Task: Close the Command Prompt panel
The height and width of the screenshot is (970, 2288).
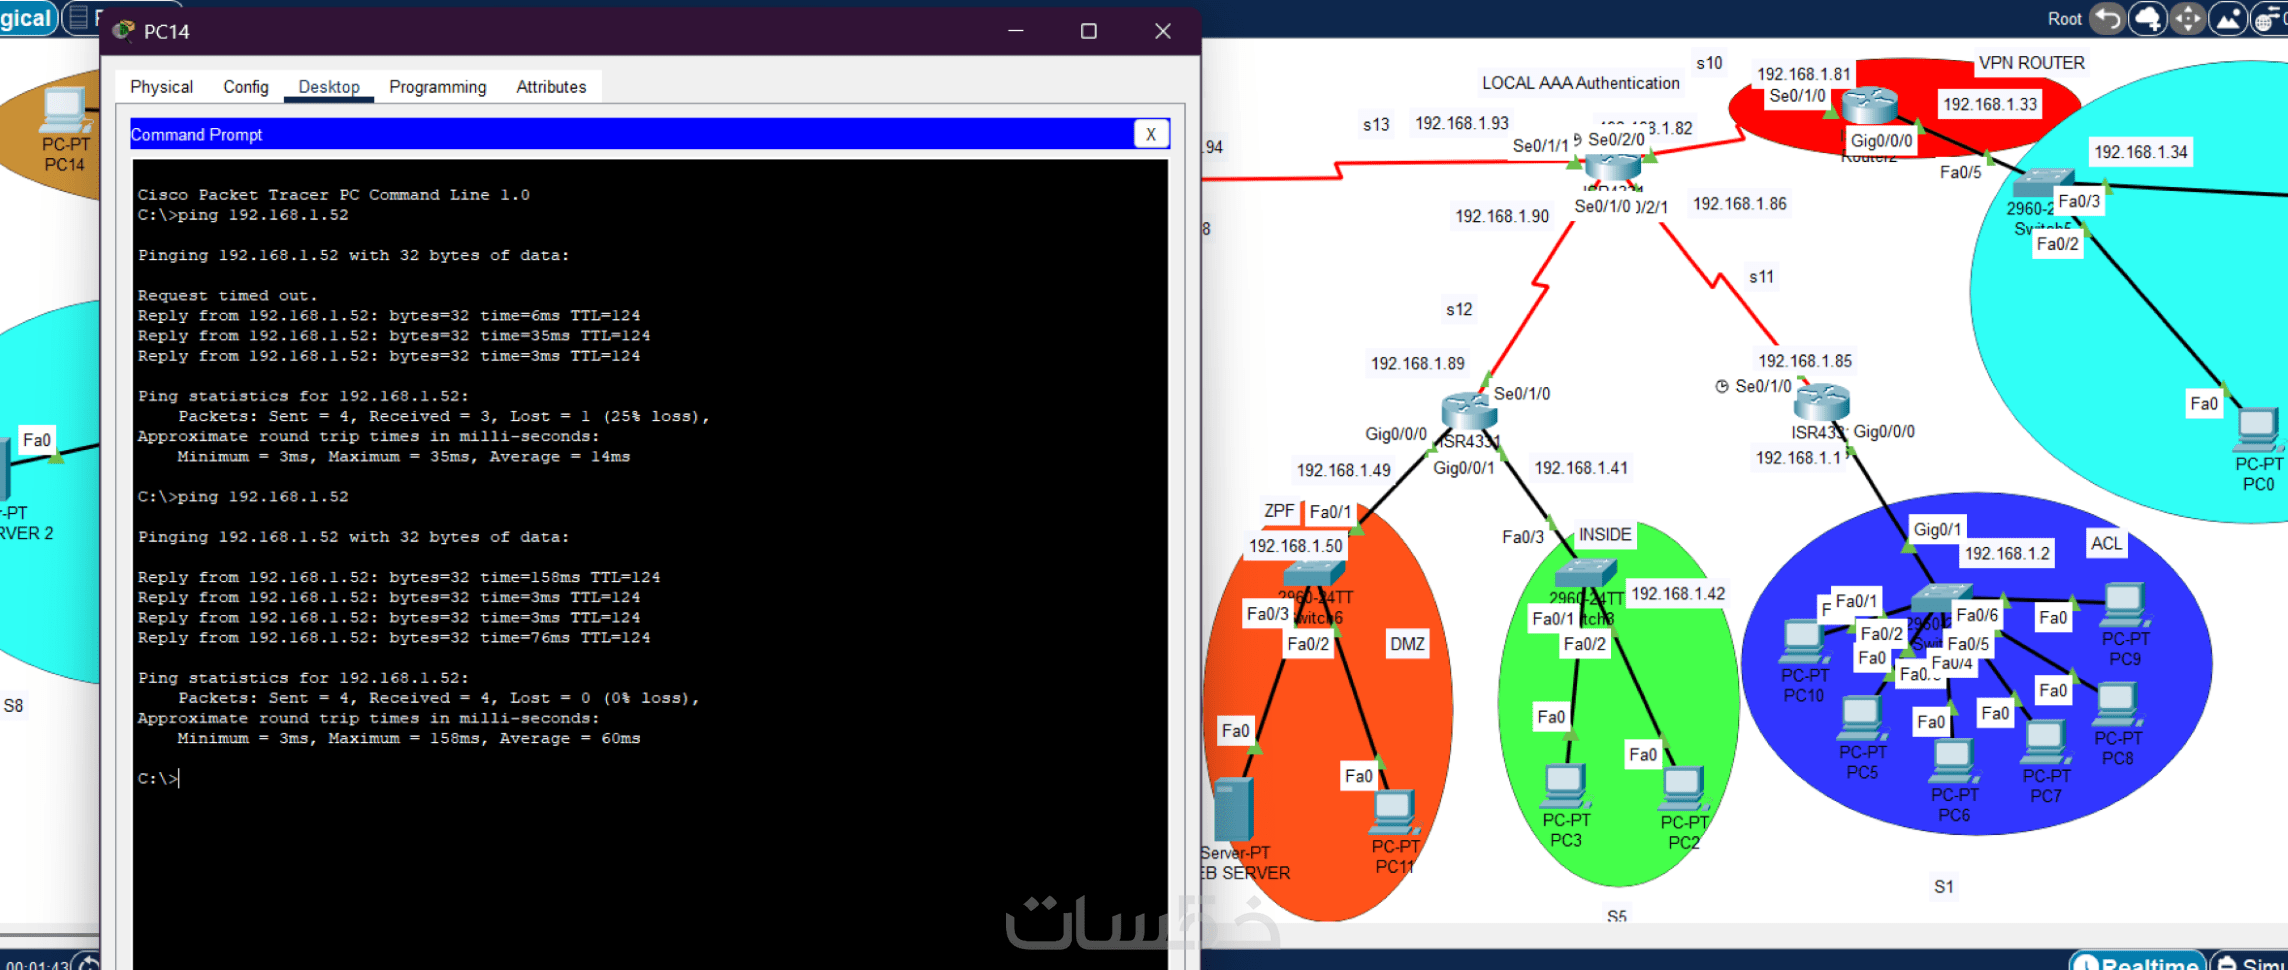Action: pos(1151,134)
